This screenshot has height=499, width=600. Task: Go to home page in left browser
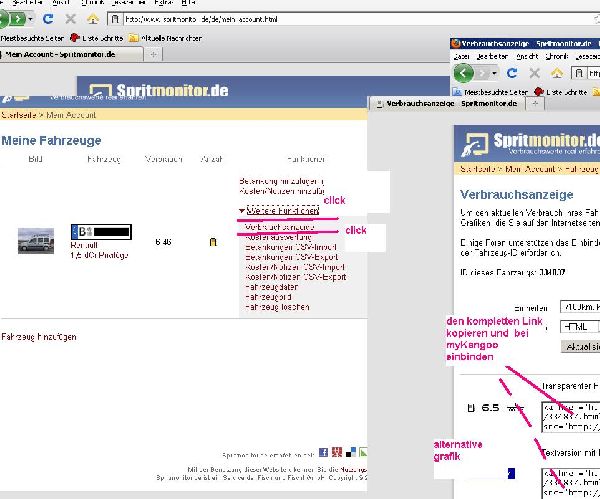pyautogui.click(x=93, y=19)
